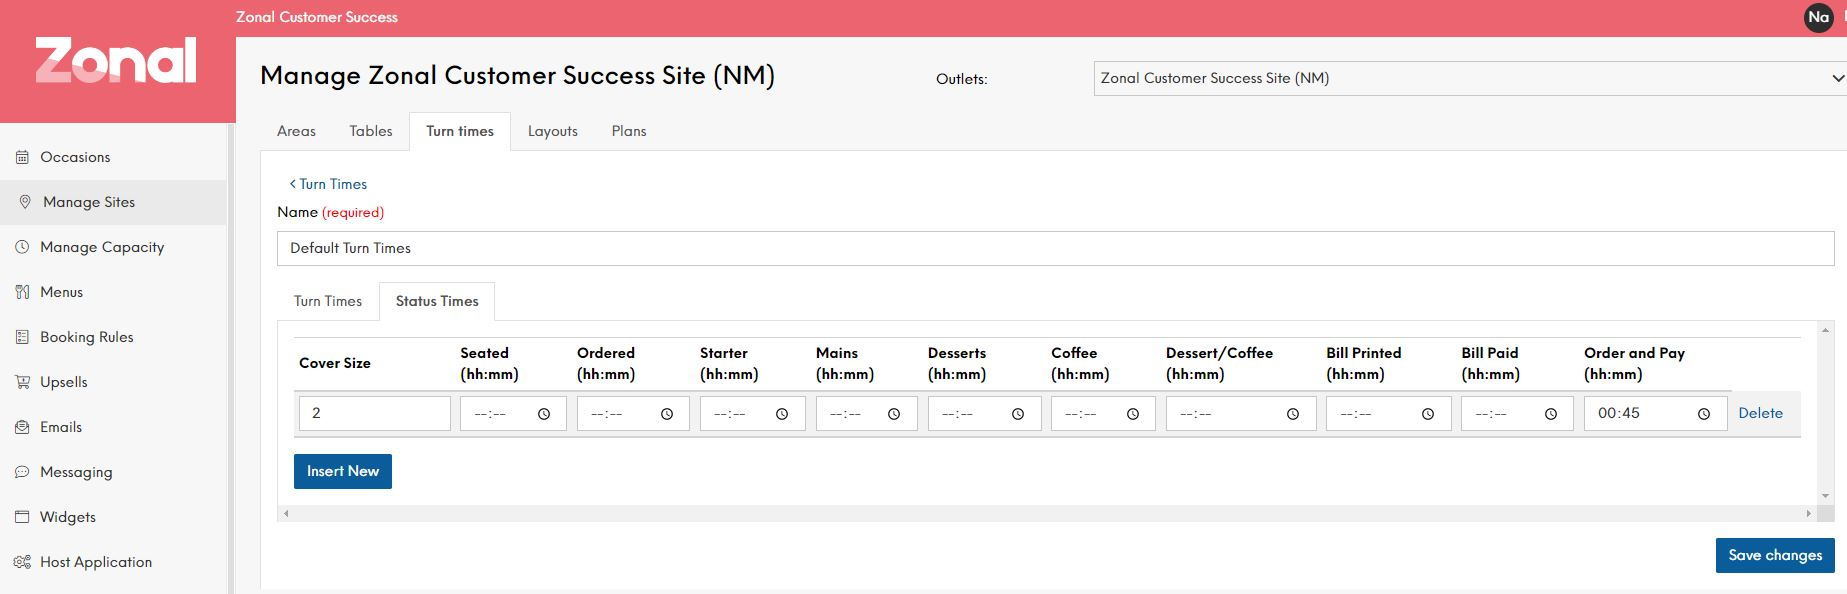Open the Tables tab
Viewport: 1847px width, 594px height.
pos(370,131)
